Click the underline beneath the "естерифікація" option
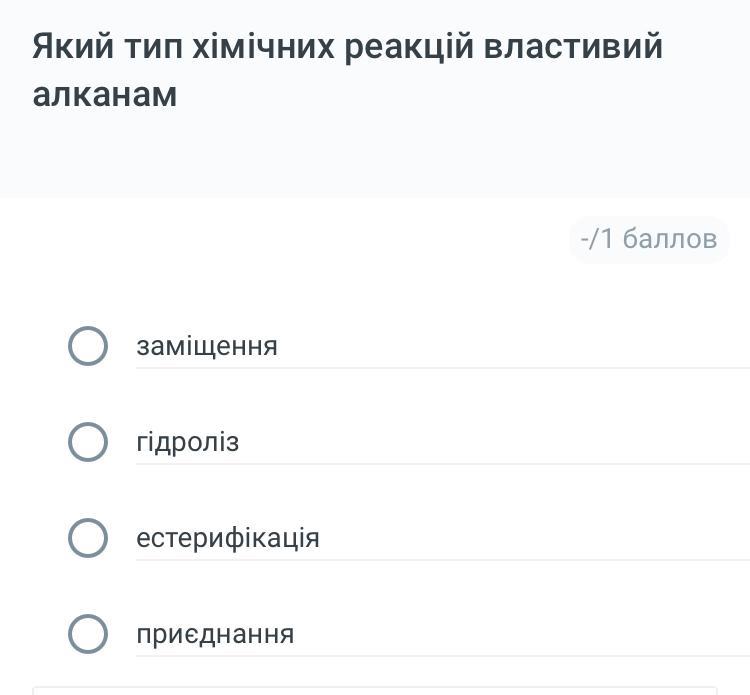The width and height of the screenshot is (750, 695). [440, 560]
